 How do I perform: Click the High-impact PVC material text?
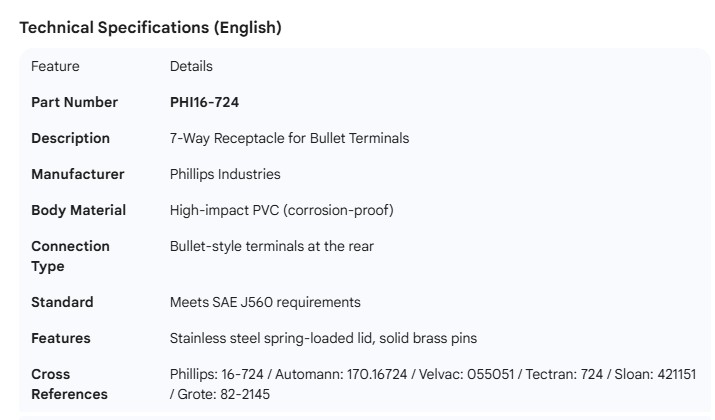pos(282,210)
